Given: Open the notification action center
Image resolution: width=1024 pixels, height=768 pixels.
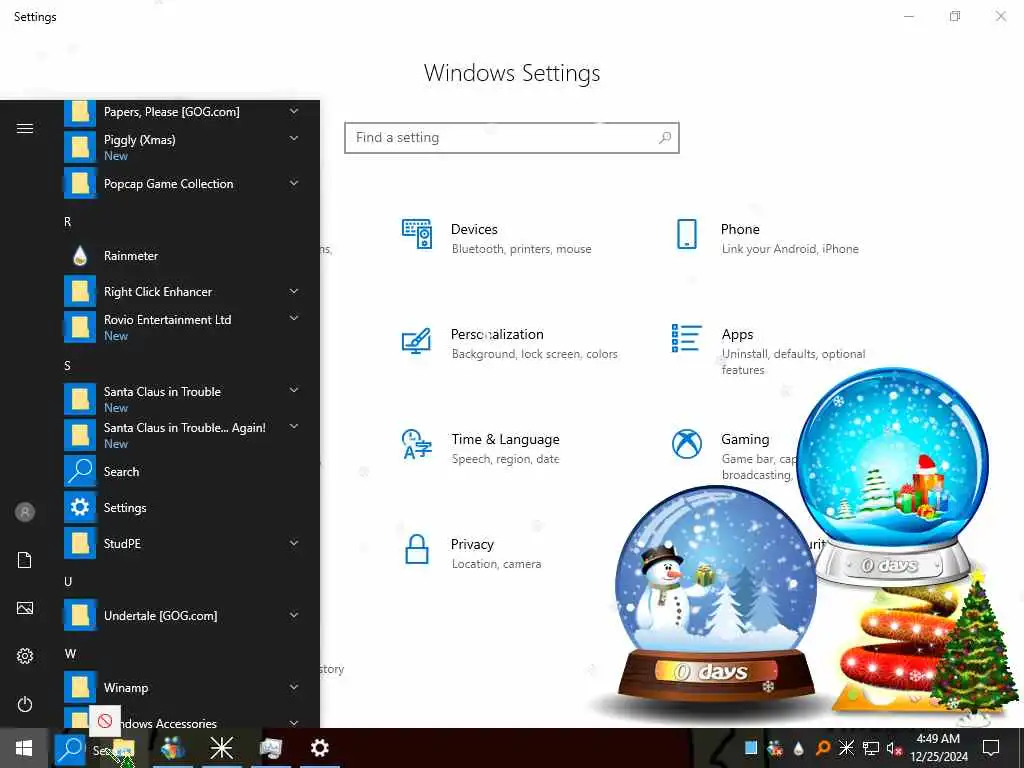Looking at the screenshot, I should coord(991,748).
